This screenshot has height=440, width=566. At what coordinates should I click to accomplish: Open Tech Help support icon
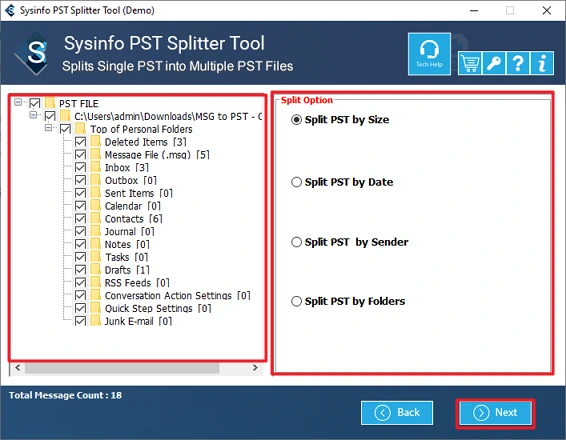coord(429,54)
